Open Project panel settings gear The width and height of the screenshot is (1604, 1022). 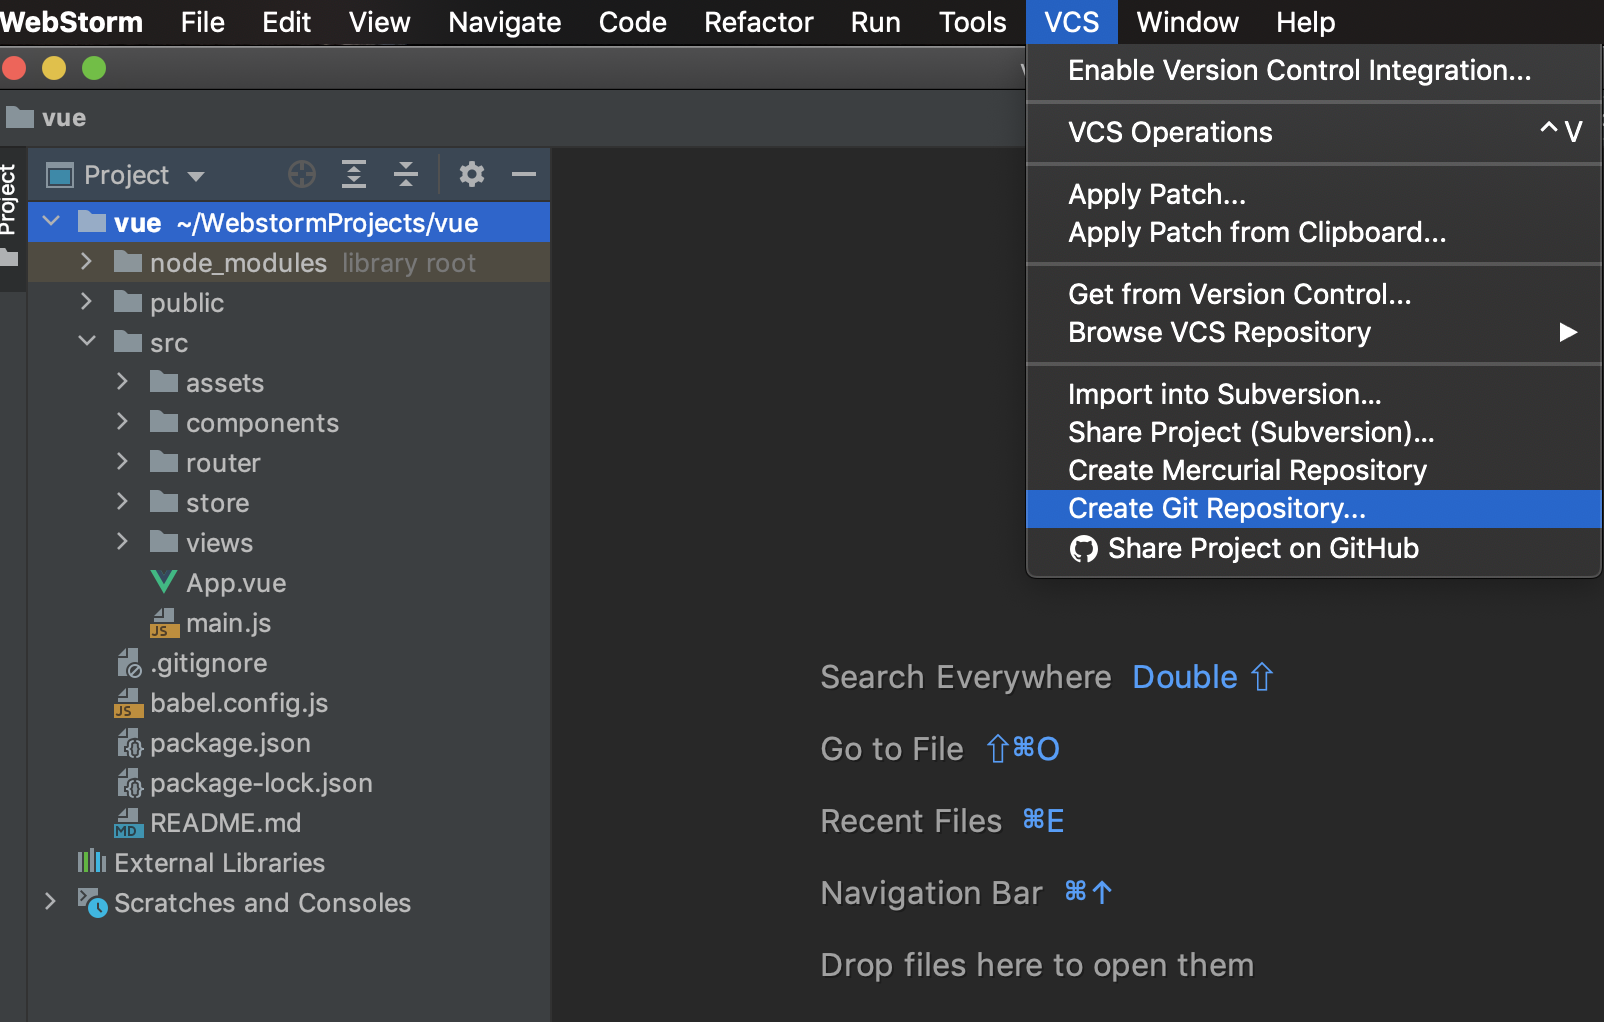pos(472,175)
